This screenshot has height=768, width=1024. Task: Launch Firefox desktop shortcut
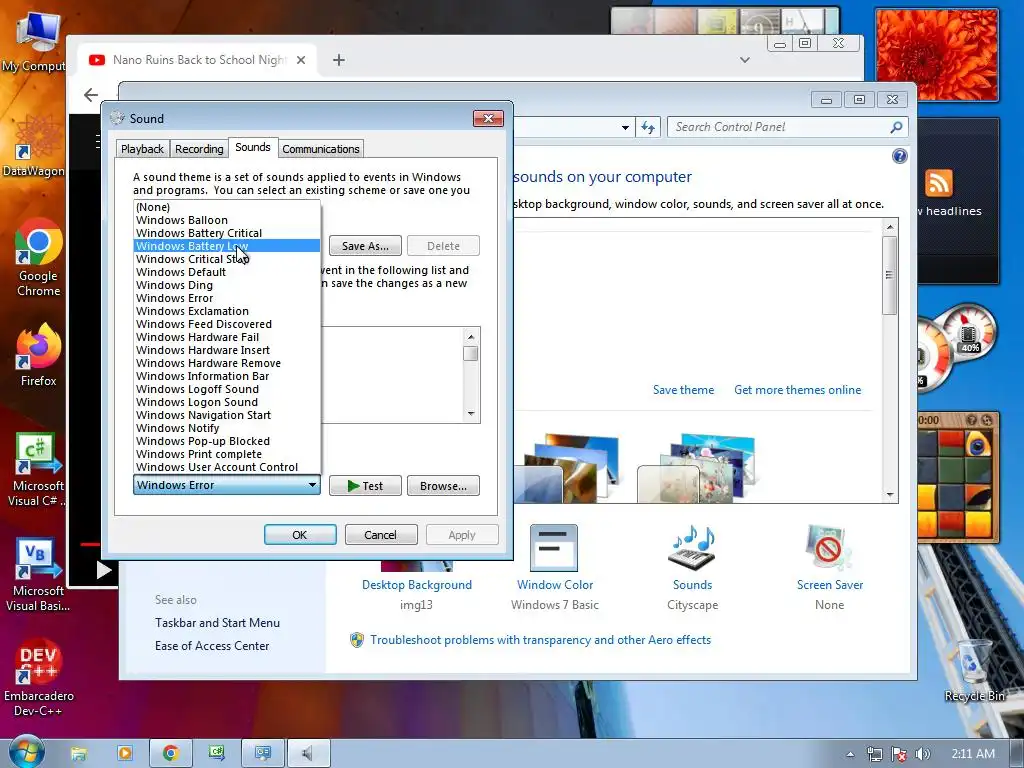[39, 356]
